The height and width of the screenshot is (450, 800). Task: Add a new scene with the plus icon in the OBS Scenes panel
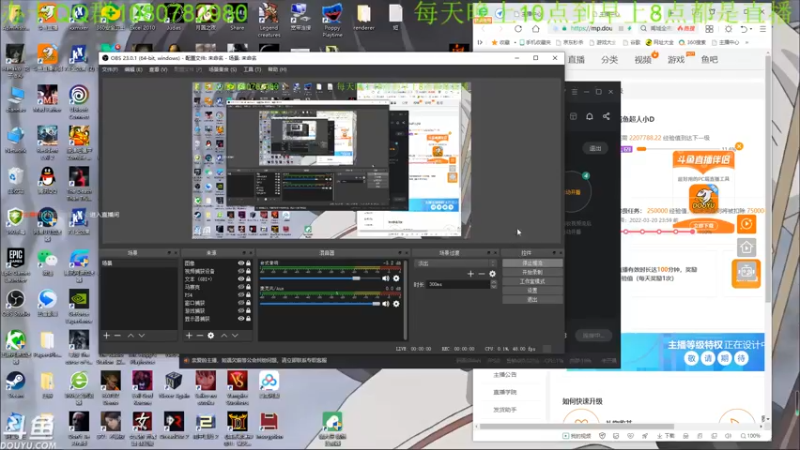pos(107,336)
